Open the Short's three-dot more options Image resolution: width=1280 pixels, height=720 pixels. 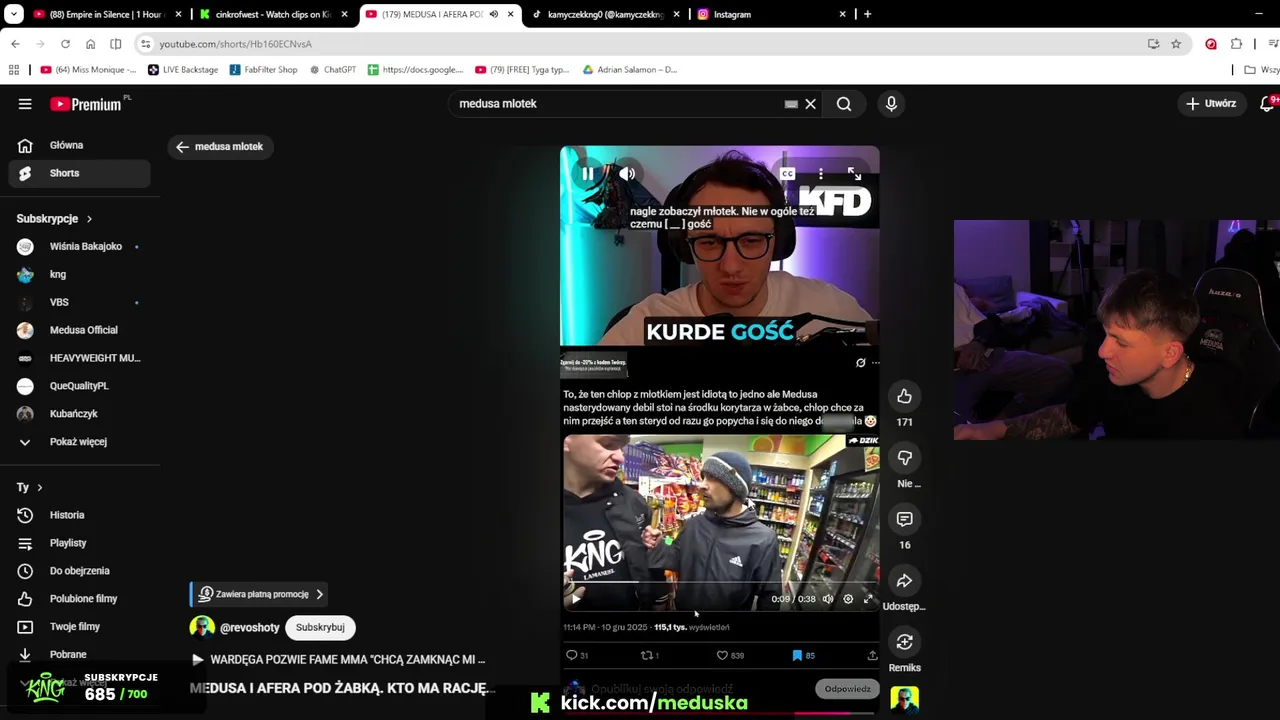click(x=821, y=174)
